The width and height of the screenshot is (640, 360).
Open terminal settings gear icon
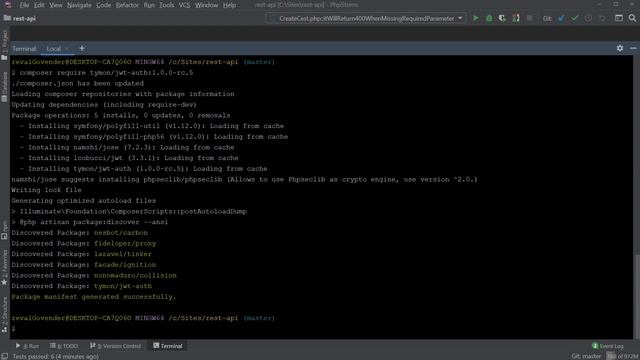(x=620, y=48)
